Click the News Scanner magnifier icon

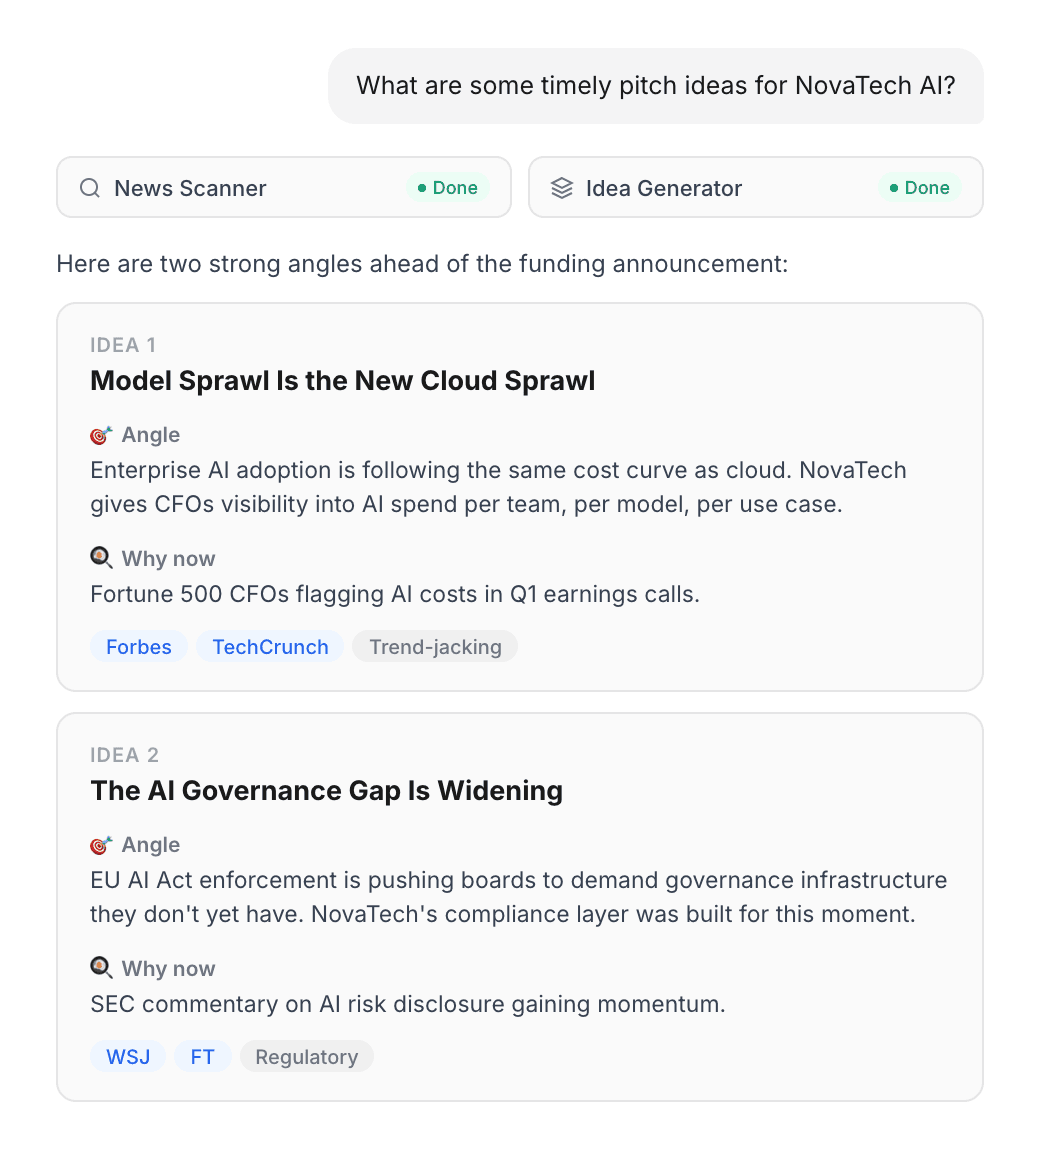coord(90,188)
